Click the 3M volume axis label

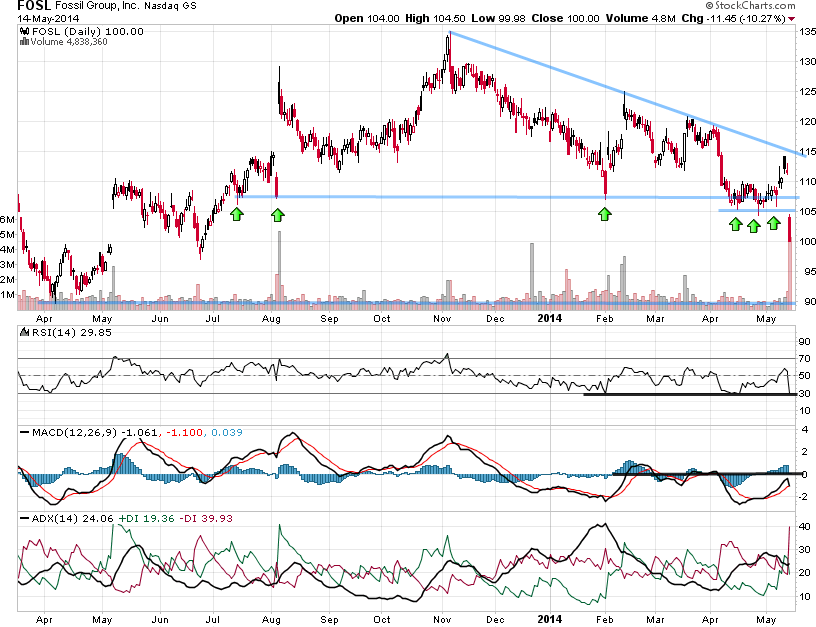(7, 265)
